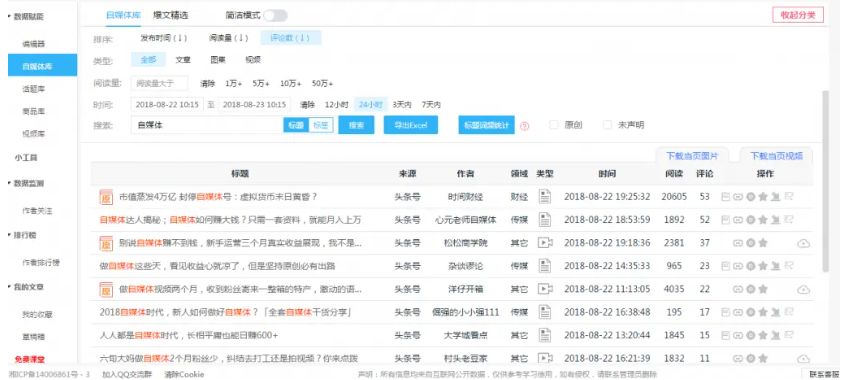Collapse the 数据赋能 sidebar section

coord(25,17)
